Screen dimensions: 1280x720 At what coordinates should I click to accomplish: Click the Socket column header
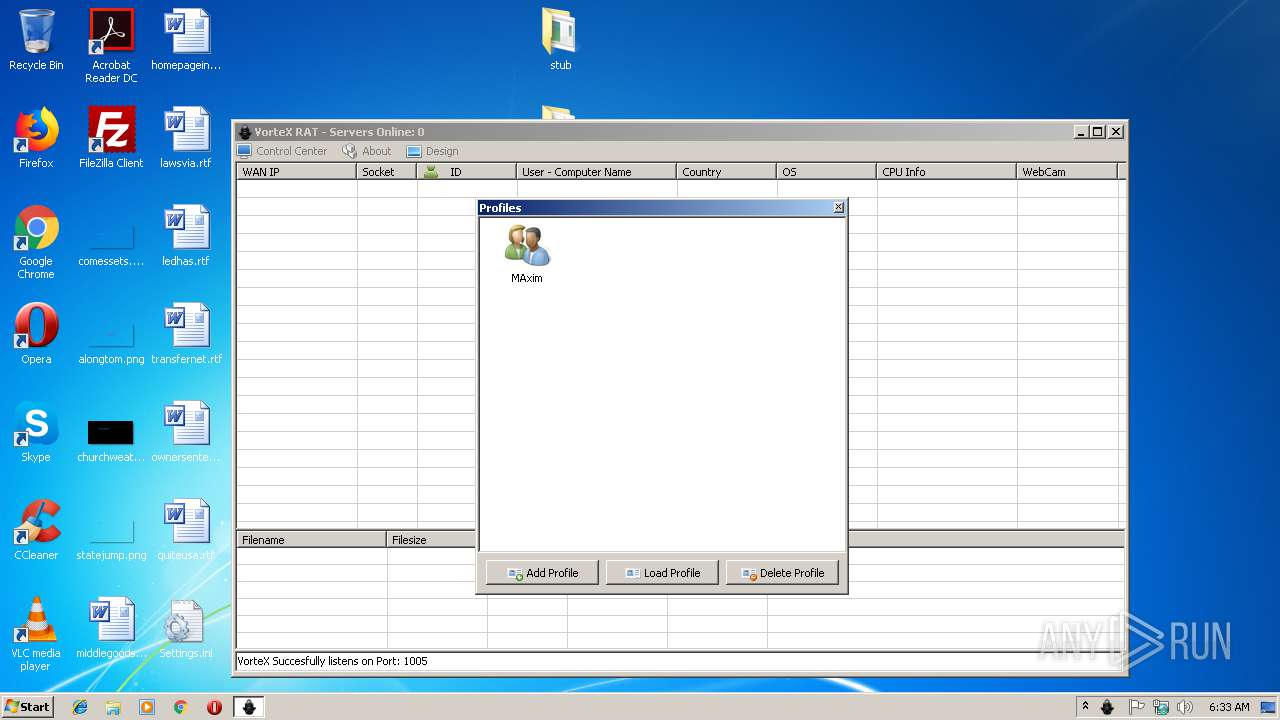tap(387, 172)
